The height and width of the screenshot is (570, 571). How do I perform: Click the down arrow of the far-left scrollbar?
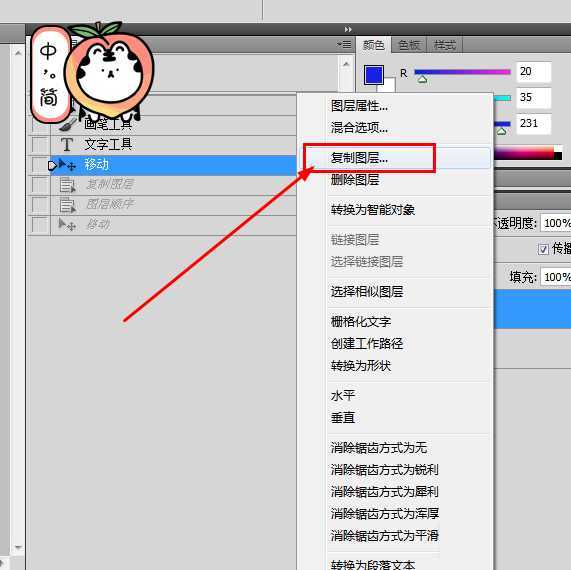18,547
